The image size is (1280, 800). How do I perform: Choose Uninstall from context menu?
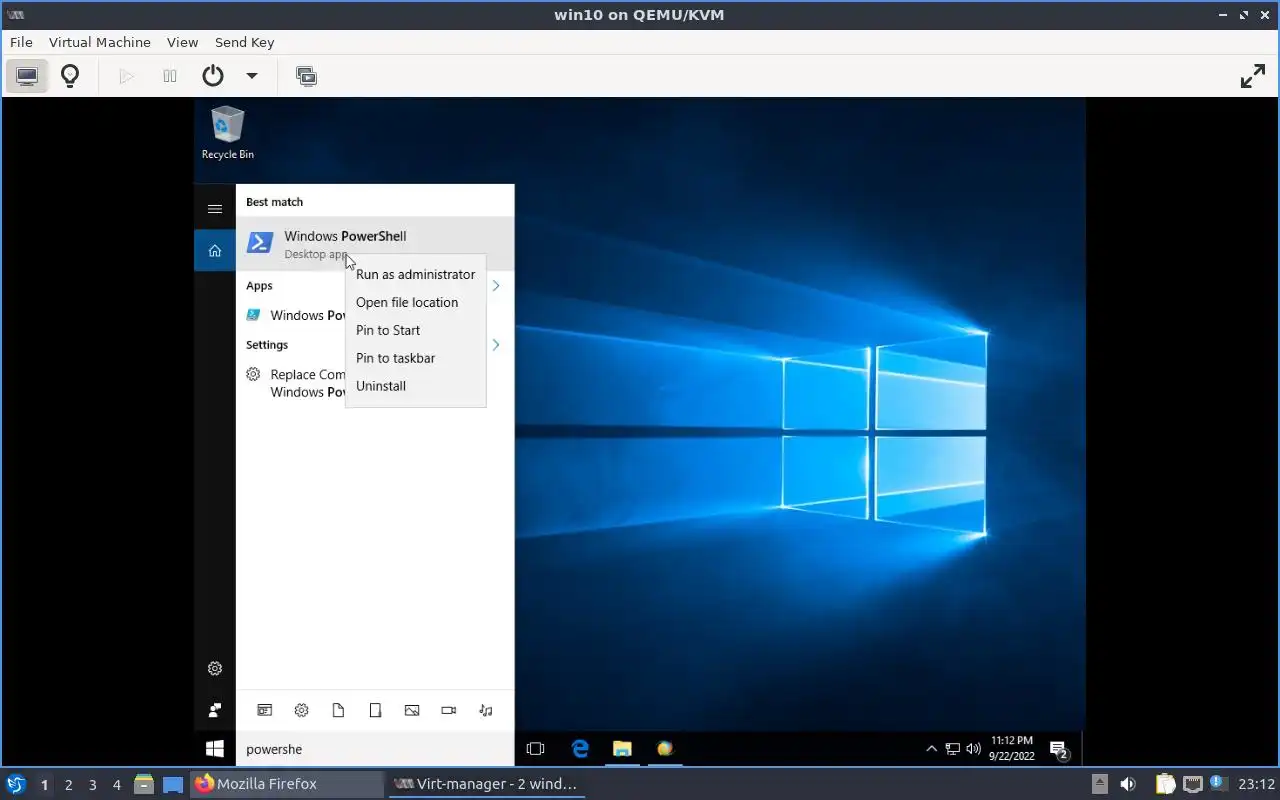tap(415, 386)
